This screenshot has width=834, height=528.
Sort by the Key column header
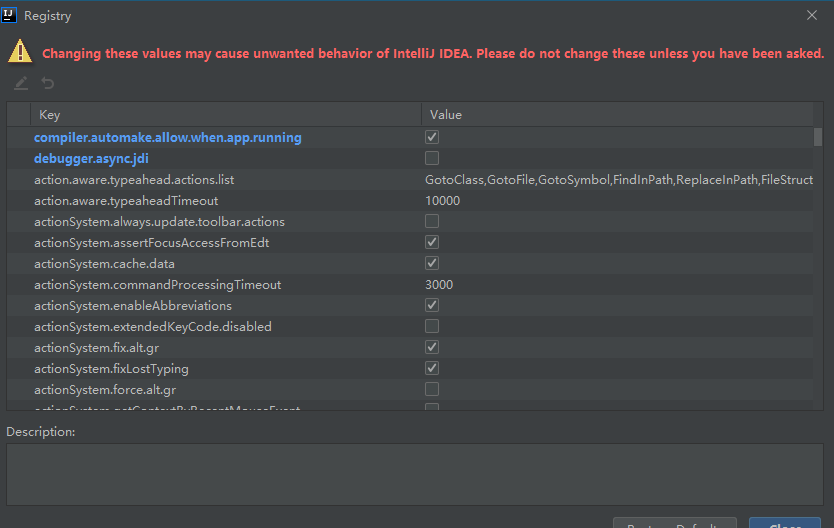[x=226, y=115]
